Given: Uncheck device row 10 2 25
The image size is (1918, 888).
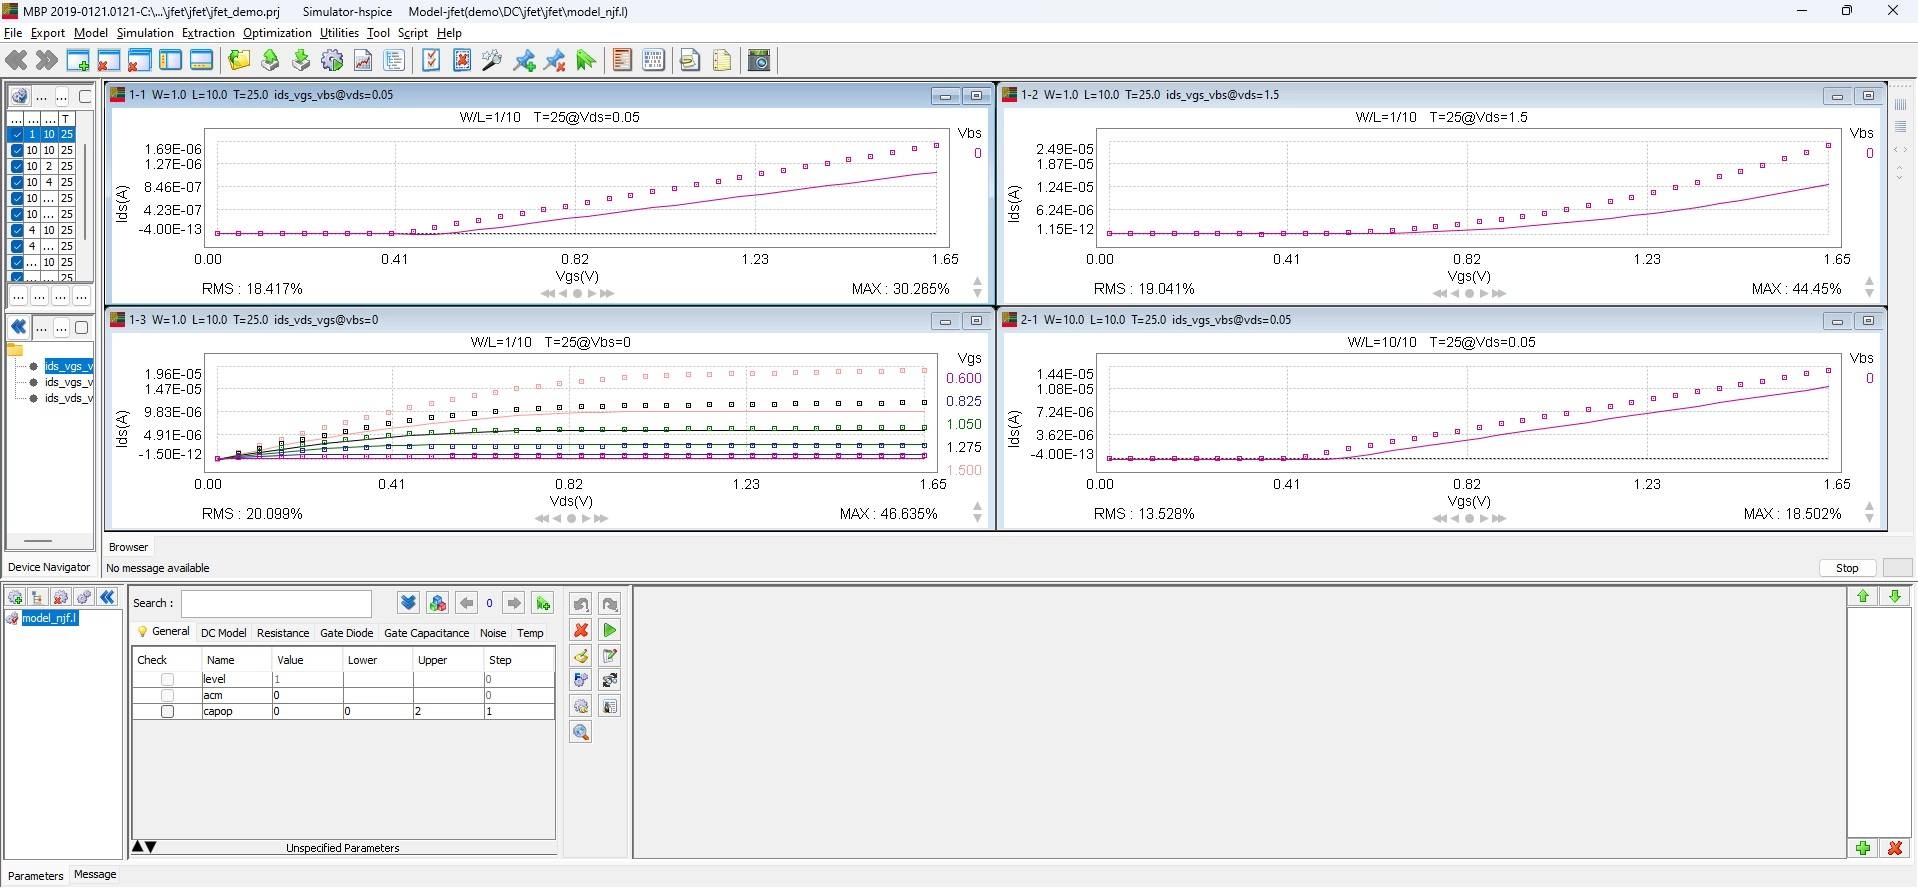Looking at the screenshot, I should (17, 166).
